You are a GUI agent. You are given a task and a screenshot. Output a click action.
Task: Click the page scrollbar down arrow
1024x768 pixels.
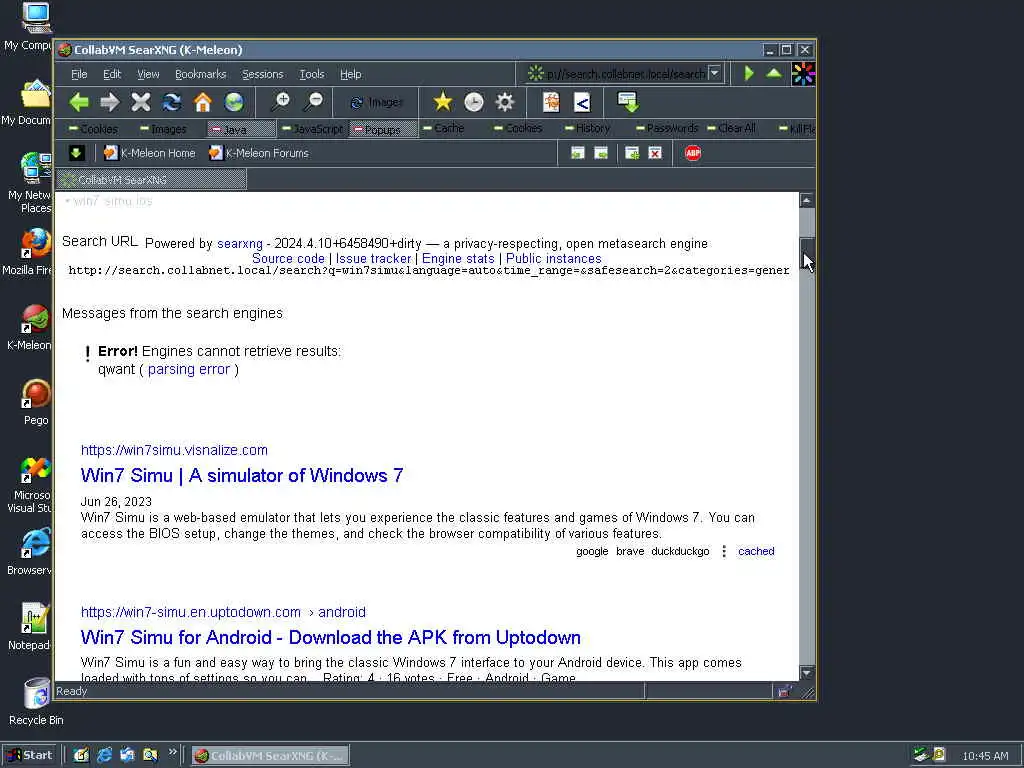(807, 673)
